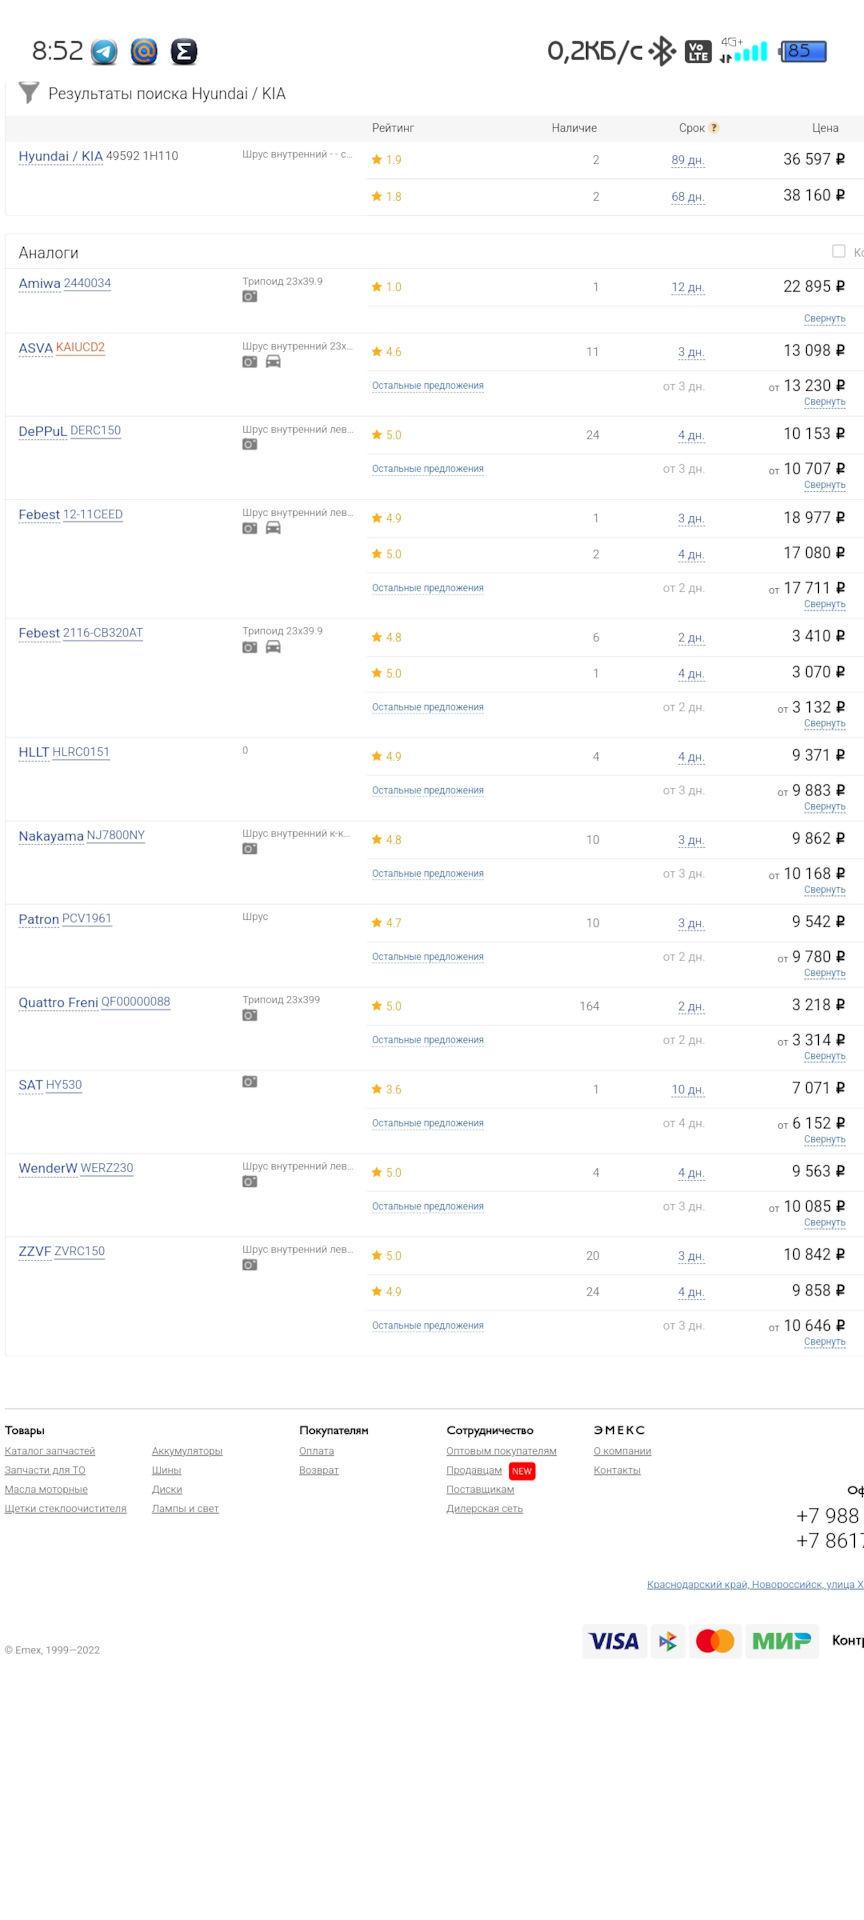Click the 89 дн. delivery term
Viewport: 864px width, 1920px height.
(x=688, y=160)
